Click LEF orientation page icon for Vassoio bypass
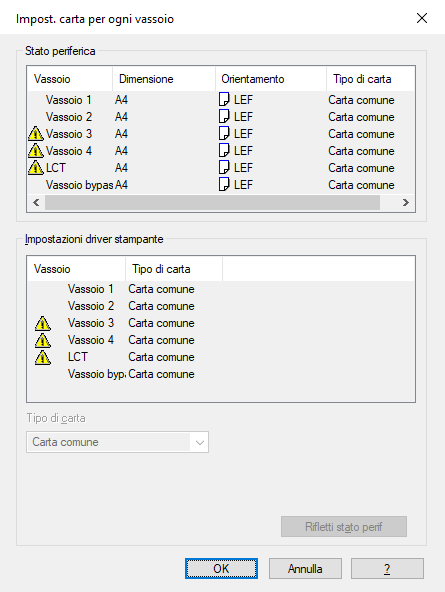 tap(224, 184)
